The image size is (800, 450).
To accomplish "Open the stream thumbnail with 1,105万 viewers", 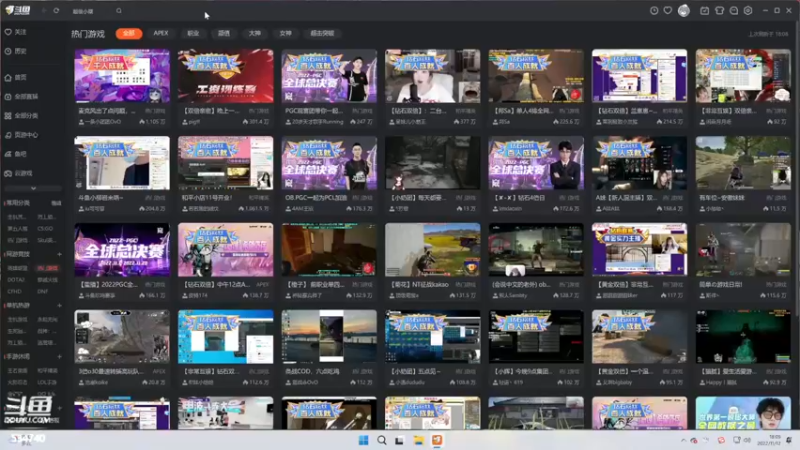I will (x=122, y=76).
